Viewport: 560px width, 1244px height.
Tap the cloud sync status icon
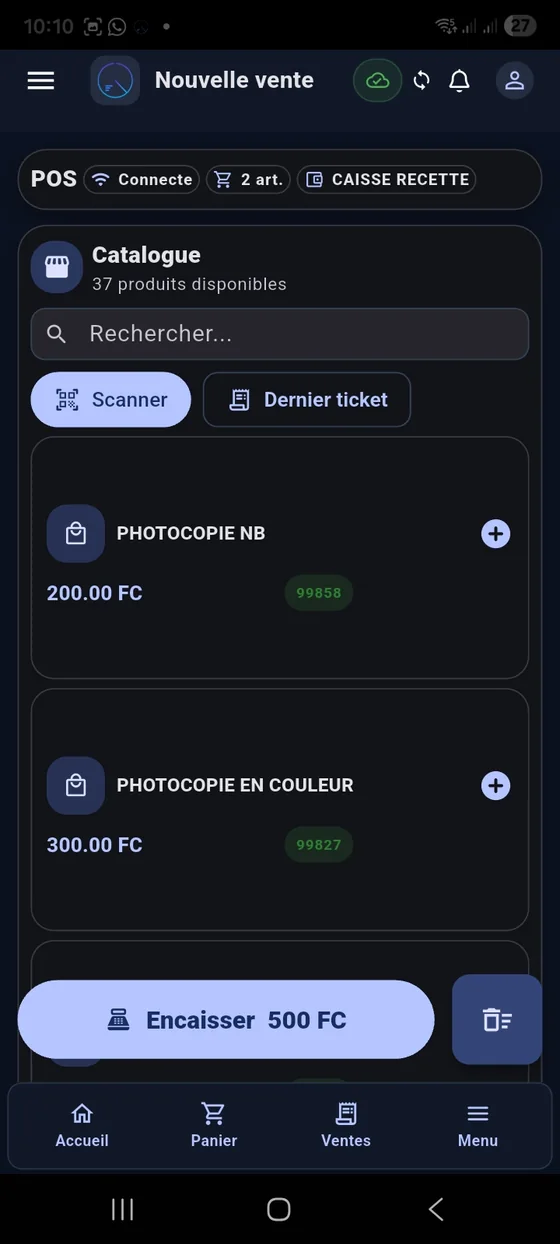377,81
